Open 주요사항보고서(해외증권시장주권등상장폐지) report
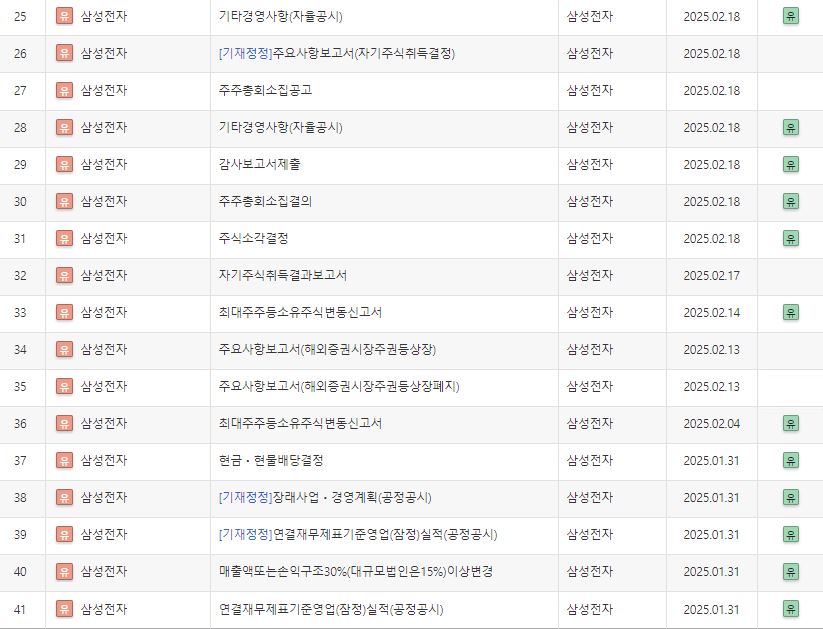Image resolution: width=823 pixels, height=629 pixels. point(339,386)
